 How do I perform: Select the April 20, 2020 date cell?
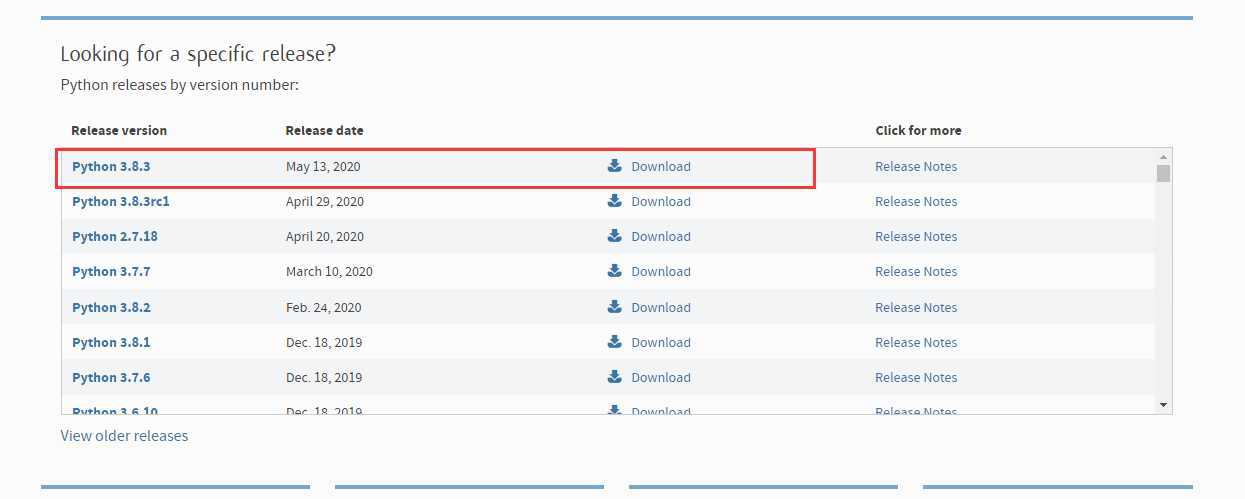pyautogui.click(x=325, y=237)
